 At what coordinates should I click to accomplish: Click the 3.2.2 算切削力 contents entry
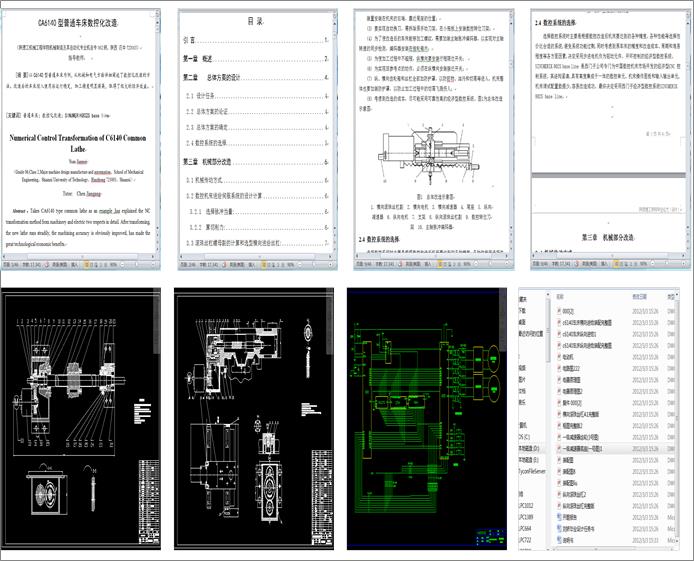click(x=258, y=227)
